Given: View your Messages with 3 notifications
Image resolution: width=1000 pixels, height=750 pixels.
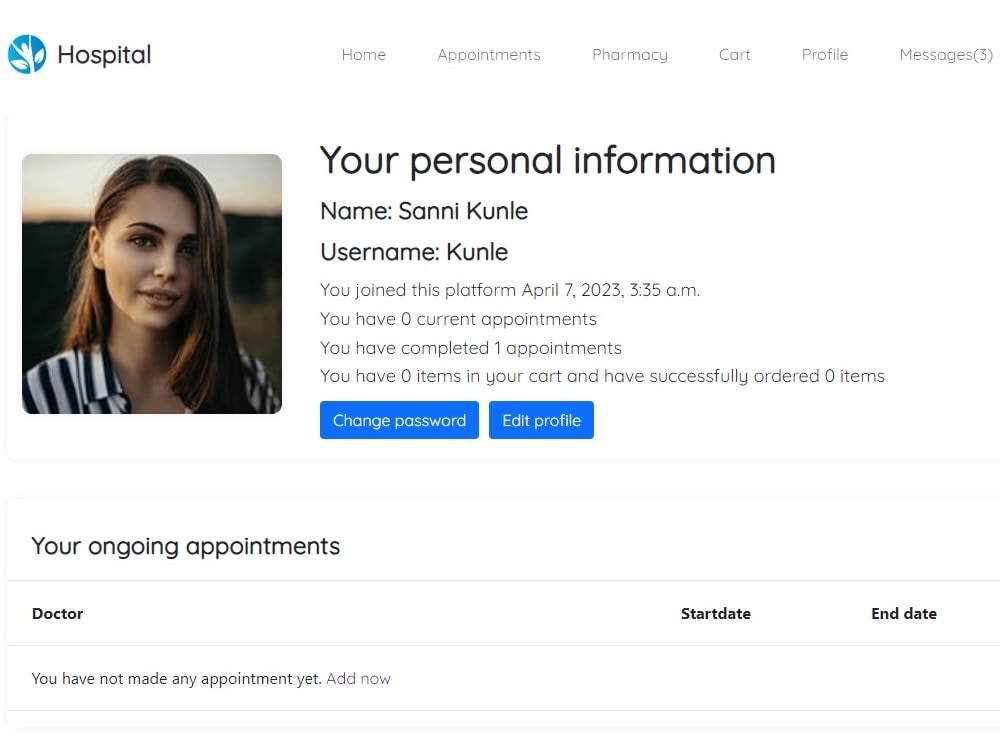Looking at the screenshot, I should [x=945, y=55].
